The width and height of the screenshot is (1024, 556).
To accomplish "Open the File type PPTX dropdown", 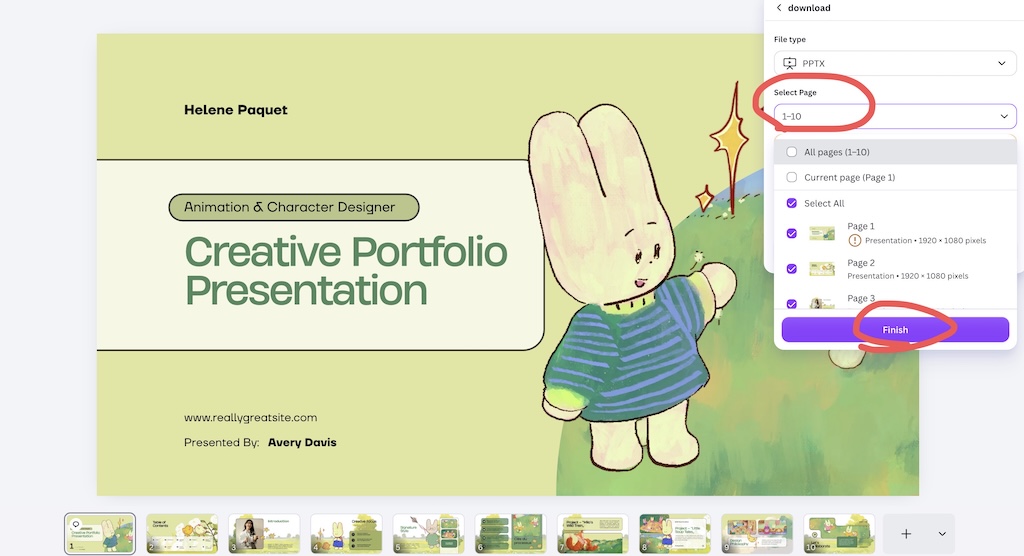I will [x=895, y=63].
